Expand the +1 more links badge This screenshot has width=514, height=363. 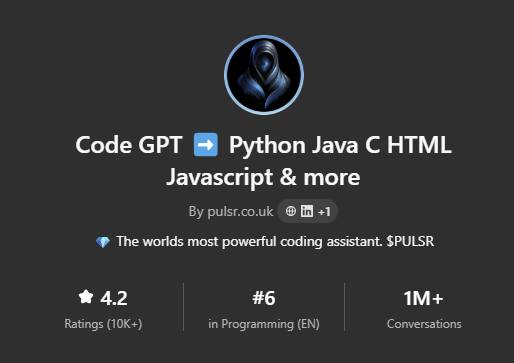(324, 212)
